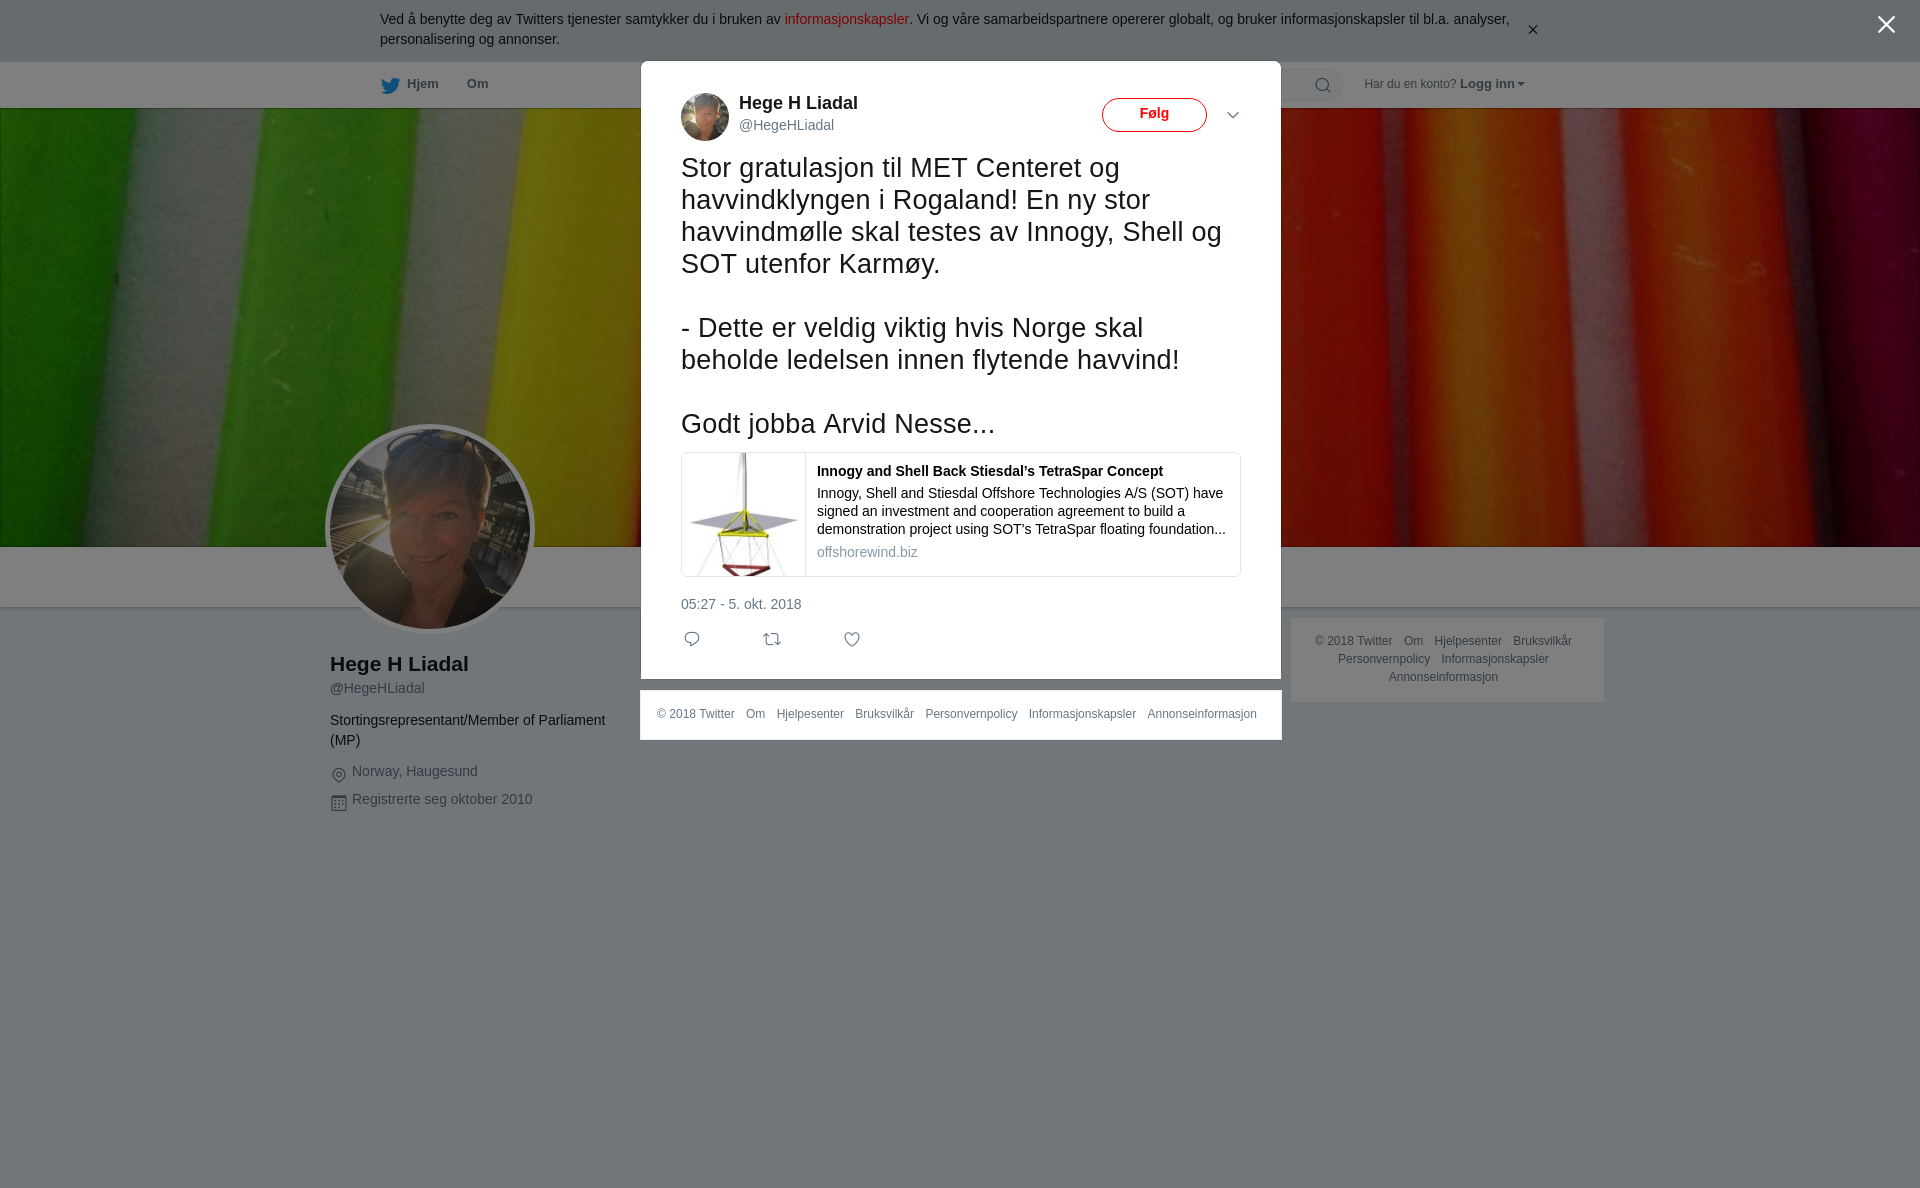
Task: Close the tweet overlay with the top-right X
Action: tap(1886, 25)
